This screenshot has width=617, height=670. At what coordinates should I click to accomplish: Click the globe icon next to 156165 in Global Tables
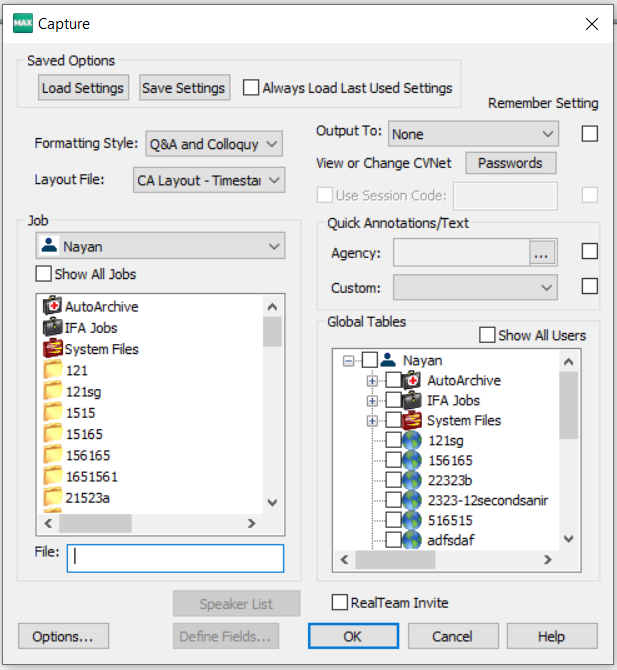412,460
